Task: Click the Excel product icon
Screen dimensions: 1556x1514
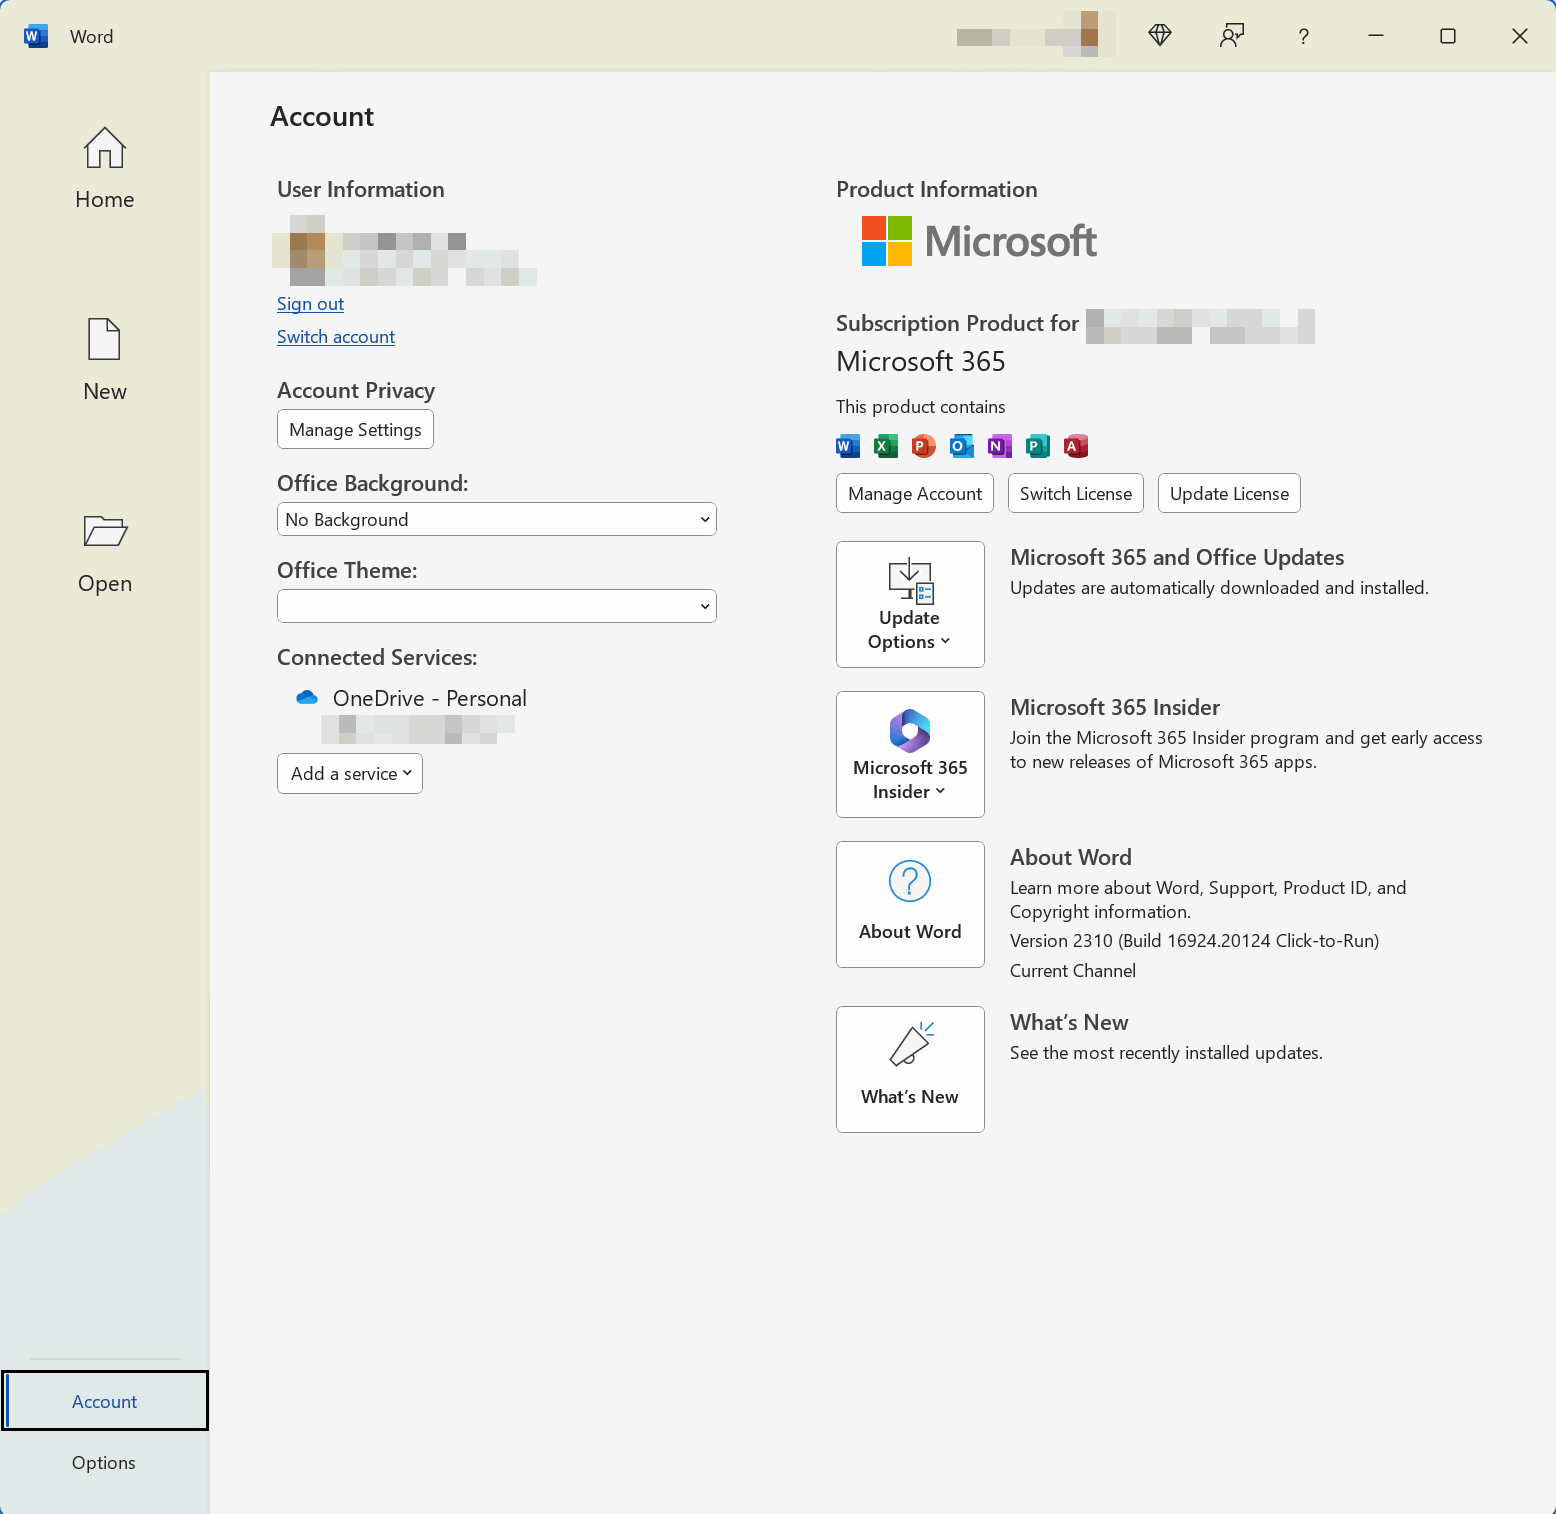Action: (886, 446)
